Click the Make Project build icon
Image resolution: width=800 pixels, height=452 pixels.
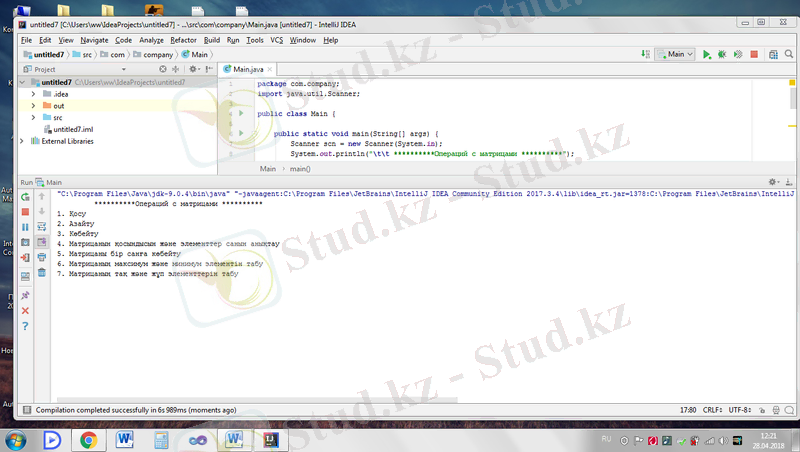[645, 54]
